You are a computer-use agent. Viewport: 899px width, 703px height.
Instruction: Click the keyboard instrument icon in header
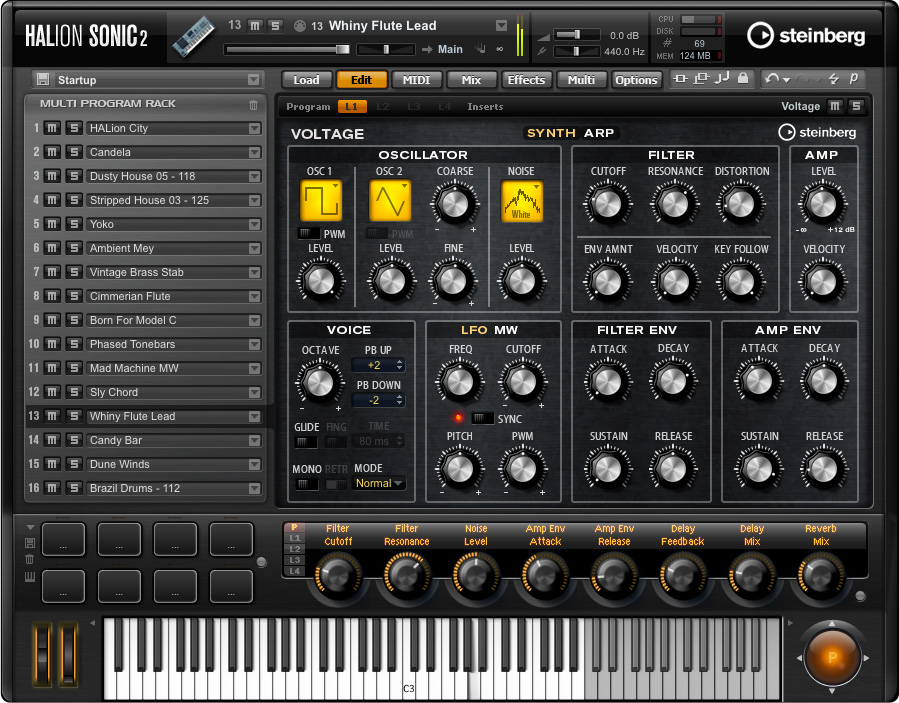pyautogui.click(x=193, y=36)
